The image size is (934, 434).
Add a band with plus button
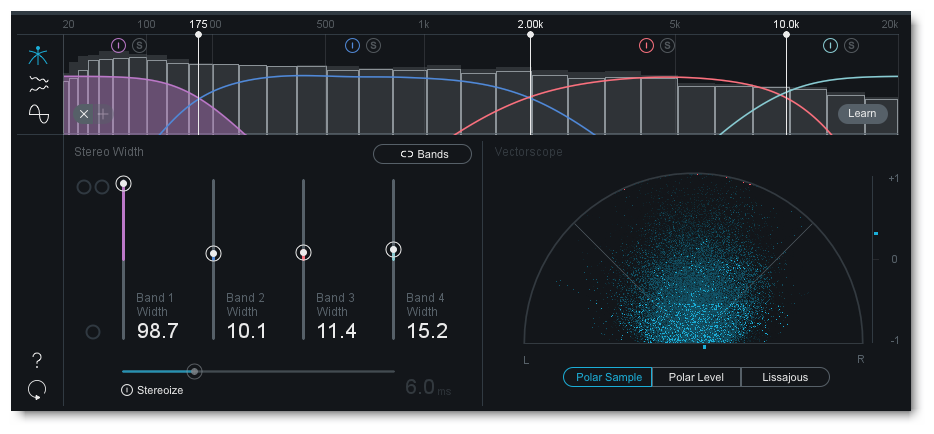point(103,114)
